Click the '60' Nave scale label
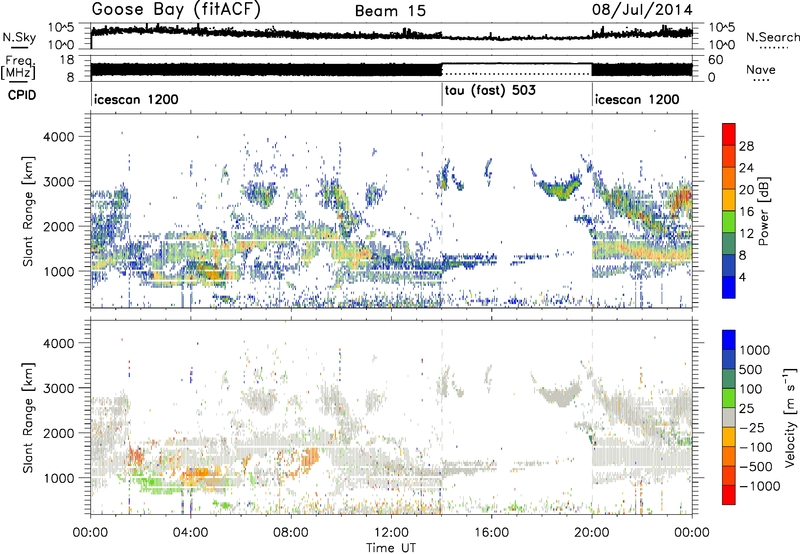This screenshot has width=800, height=554. [716, 60]
